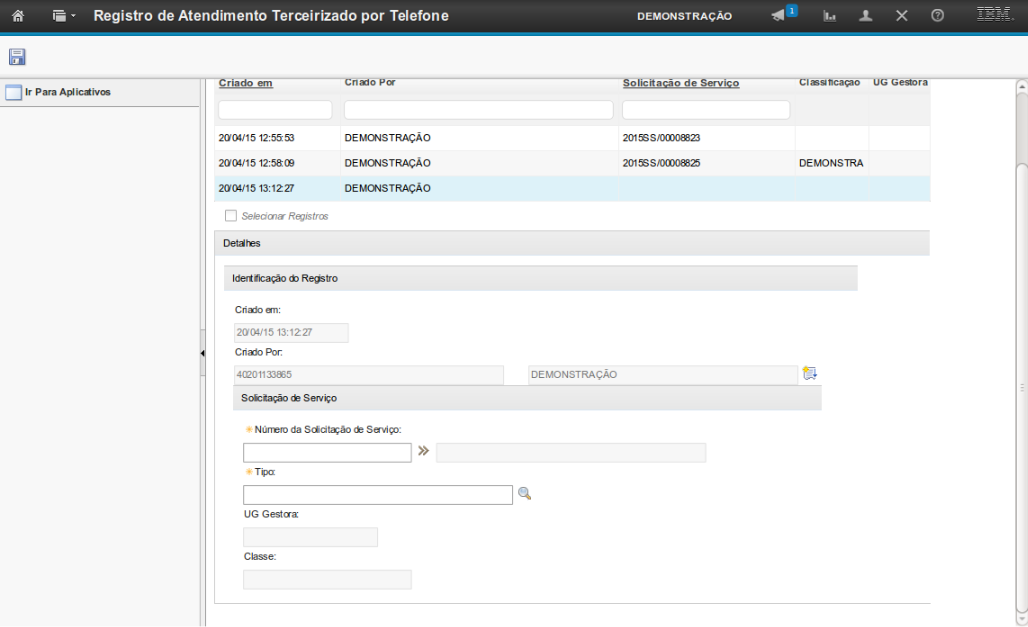This screenshot has width=1028, height=627.
Task: Collapse the left sidebar panel handle
Action: [x=202, y=354]
